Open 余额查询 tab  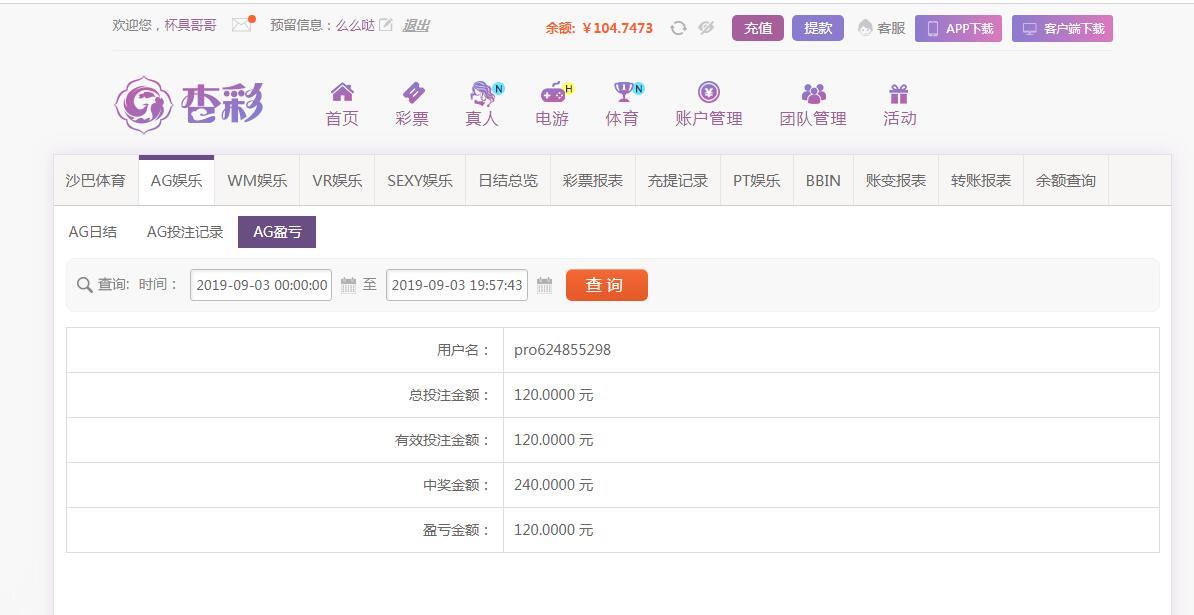[x=1066, y=180]
